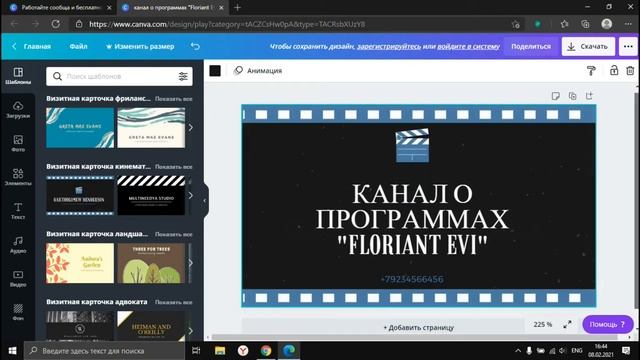Screen dimensions: 640x360
Task: Click the copy style paint roller icon
Action: coord(591,71)
